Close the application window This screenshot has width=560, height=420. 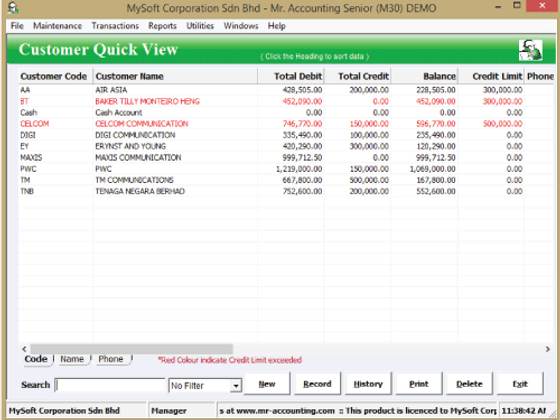coord(542,6)
